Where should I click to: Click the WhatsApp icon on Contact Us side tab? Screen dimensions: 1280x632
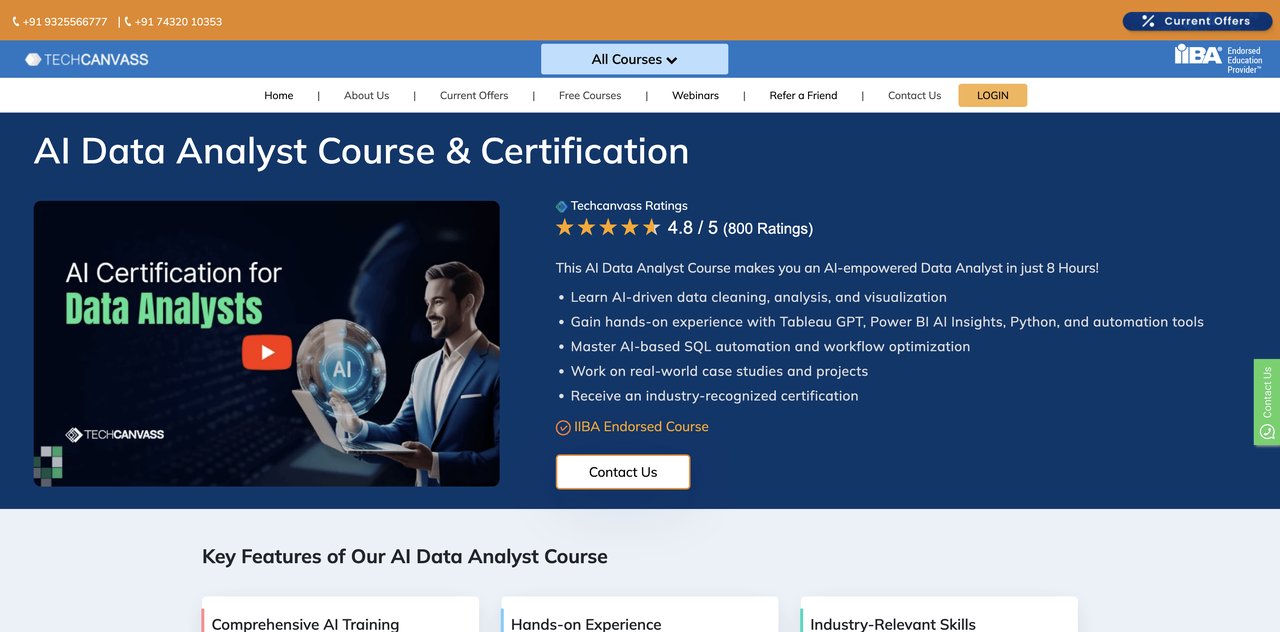tap(1267, 432)
